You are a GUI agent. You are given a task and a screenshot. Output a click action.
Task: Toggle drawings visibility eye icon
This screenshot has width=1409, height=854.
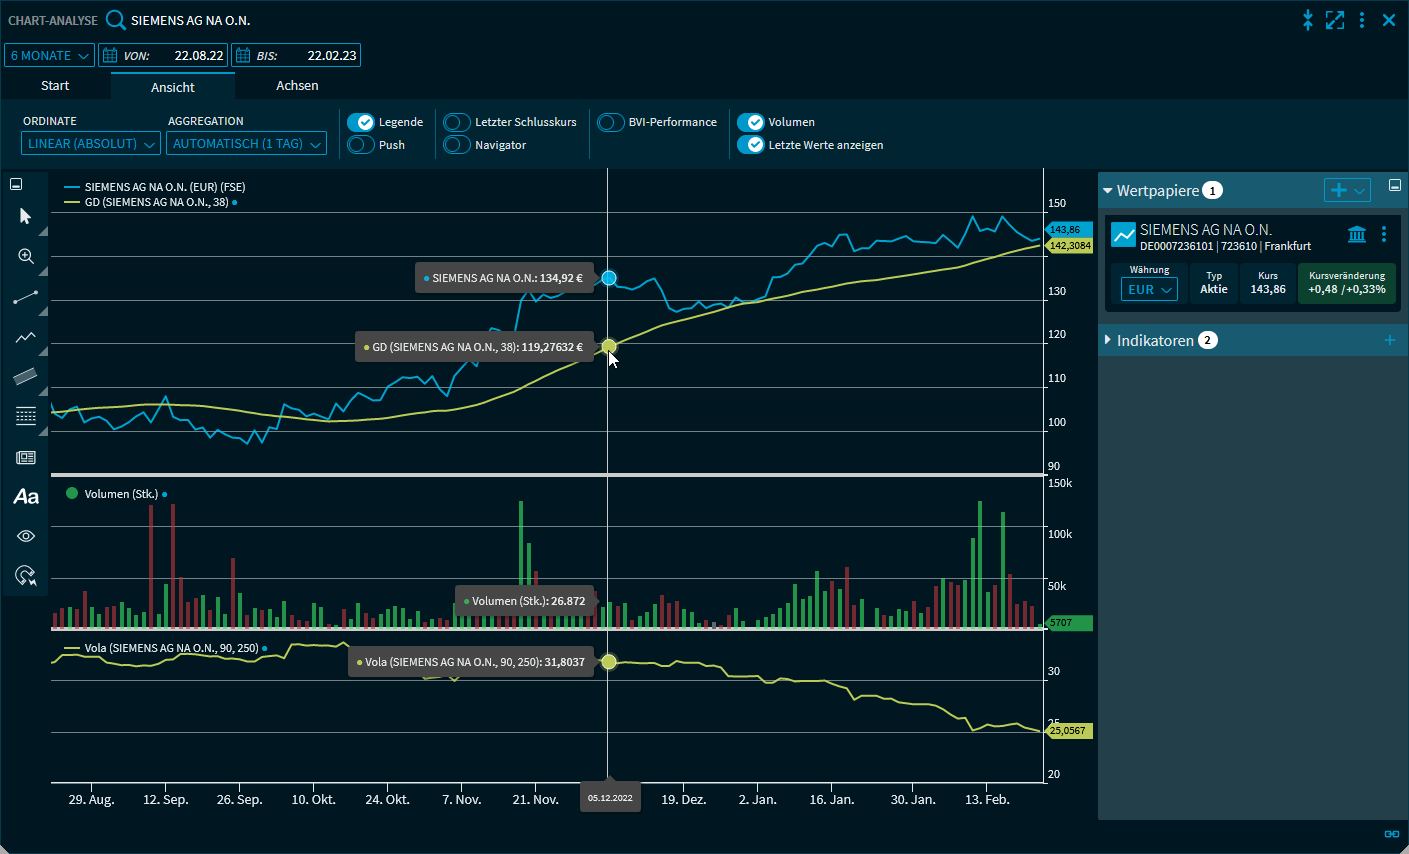click(x=26, y=537)
